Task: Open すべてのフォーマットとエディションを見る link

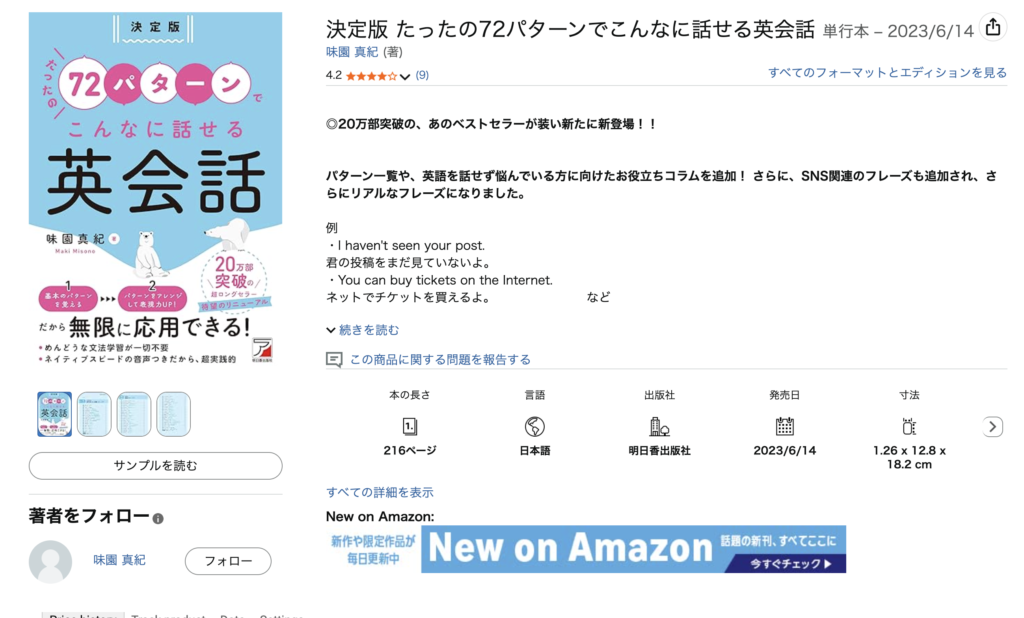Action: (887, 73)
